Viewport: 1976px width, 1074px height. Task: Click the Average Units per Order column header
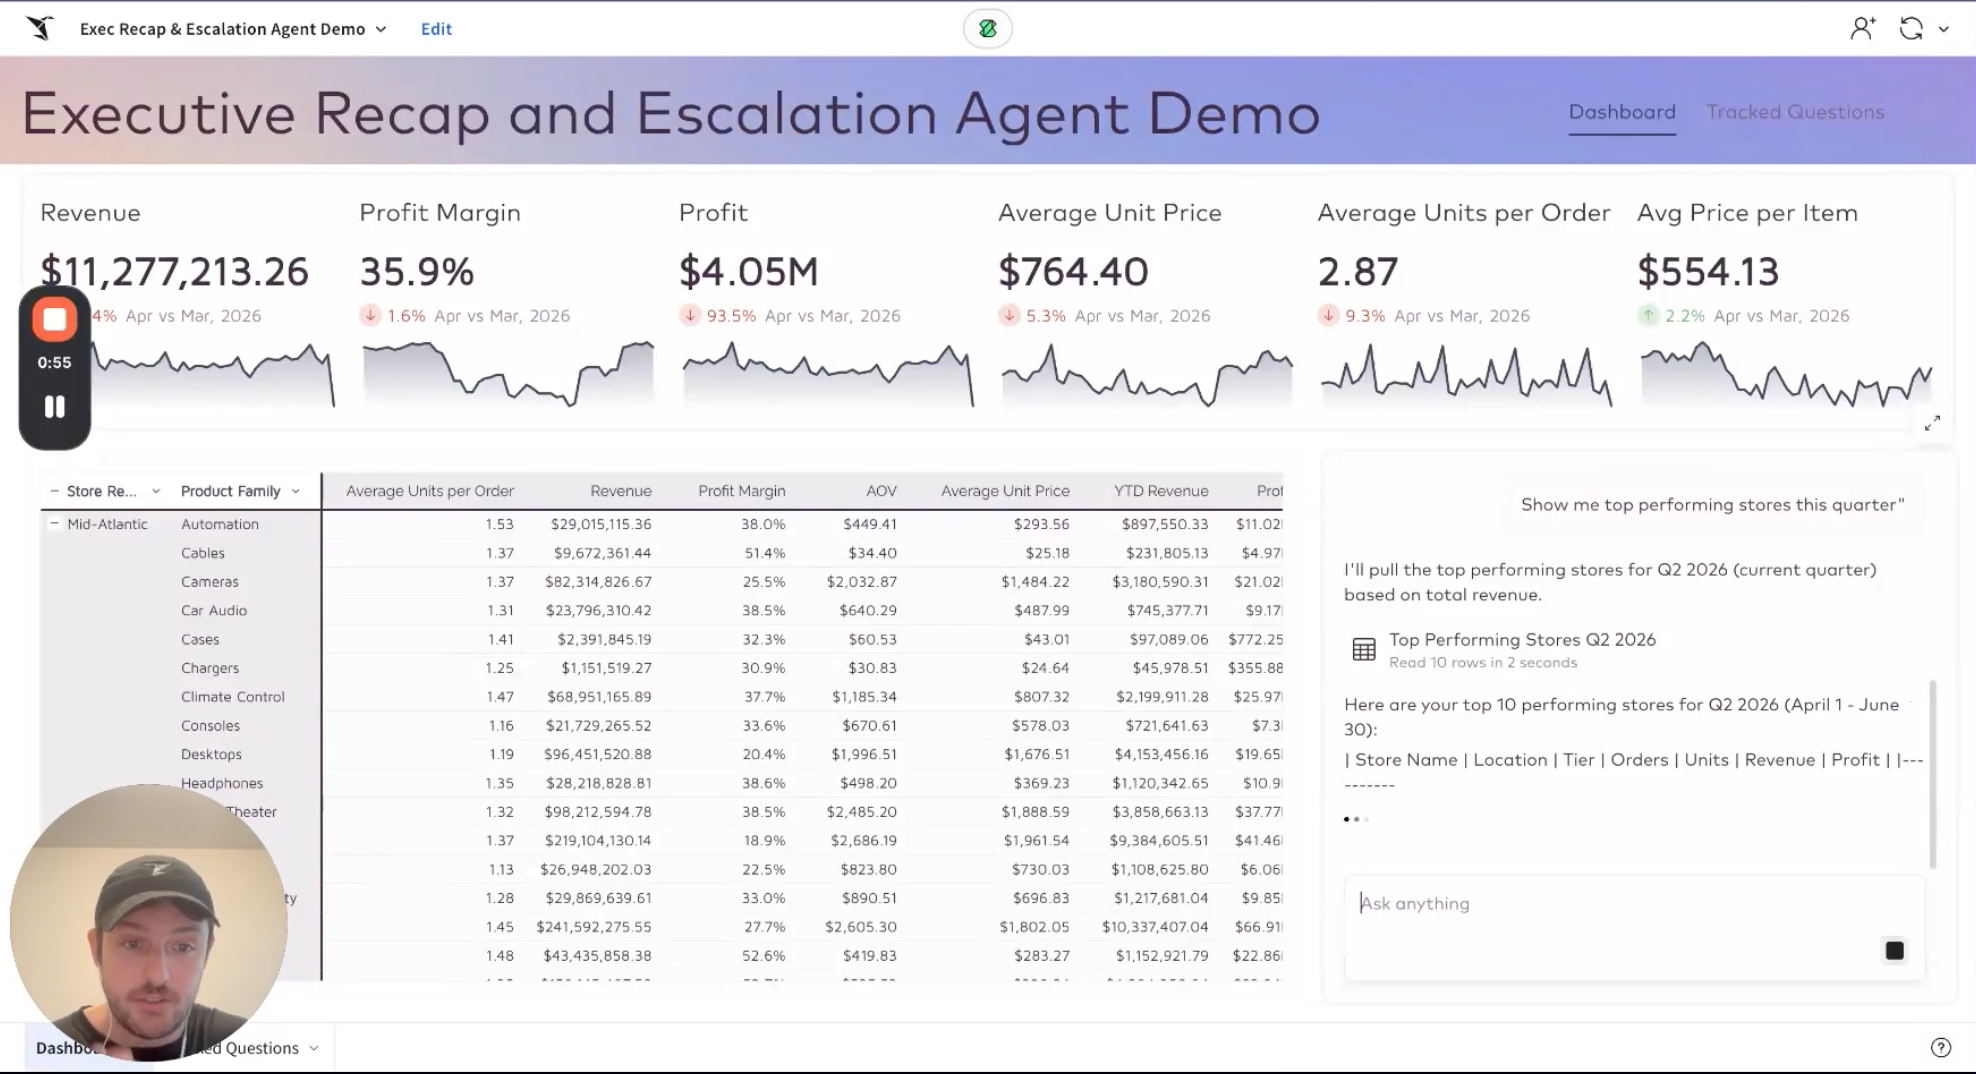point(430,491)
